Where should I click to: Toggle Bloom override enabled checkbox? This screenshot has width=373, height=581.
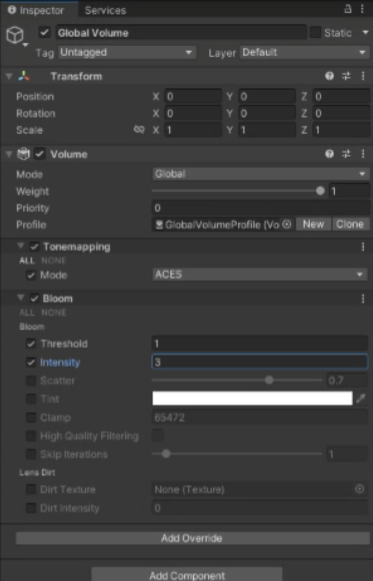click(34, 299)
